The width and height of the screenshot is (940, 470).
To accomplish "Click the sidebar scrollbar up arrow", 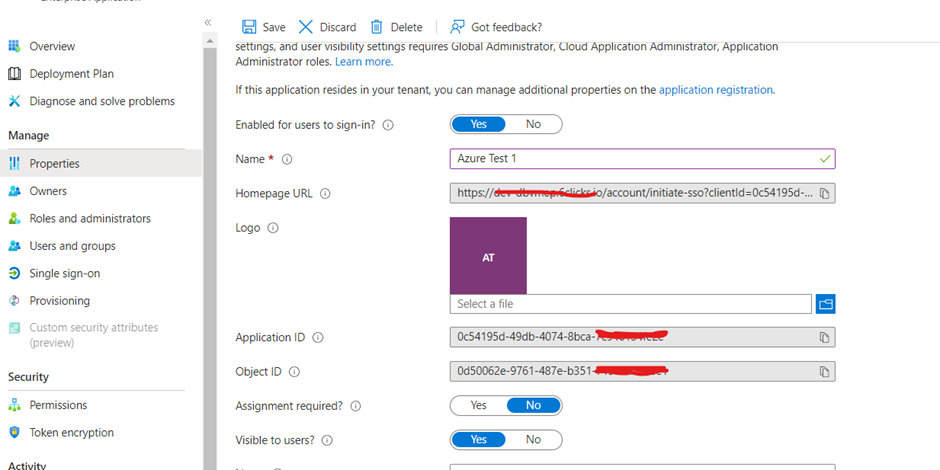I will [x=209, y=41].
